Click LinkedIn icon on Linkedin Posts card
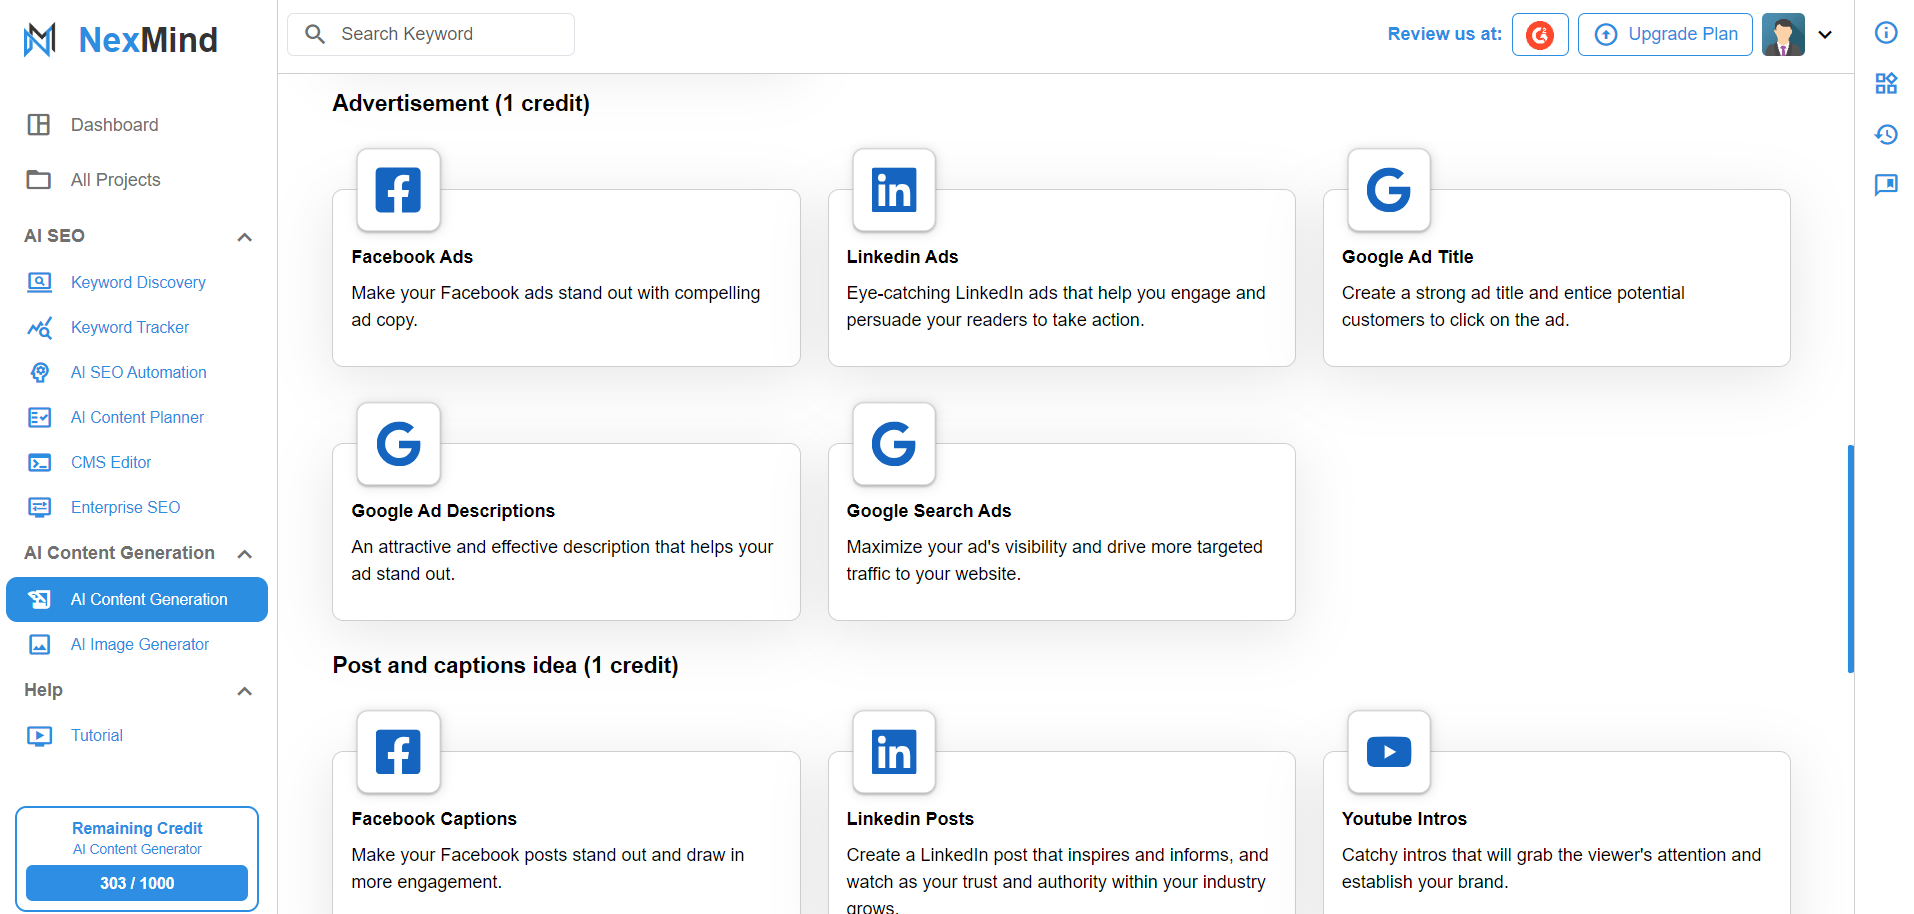1914x914 pixels. click(x=894, y=752)
